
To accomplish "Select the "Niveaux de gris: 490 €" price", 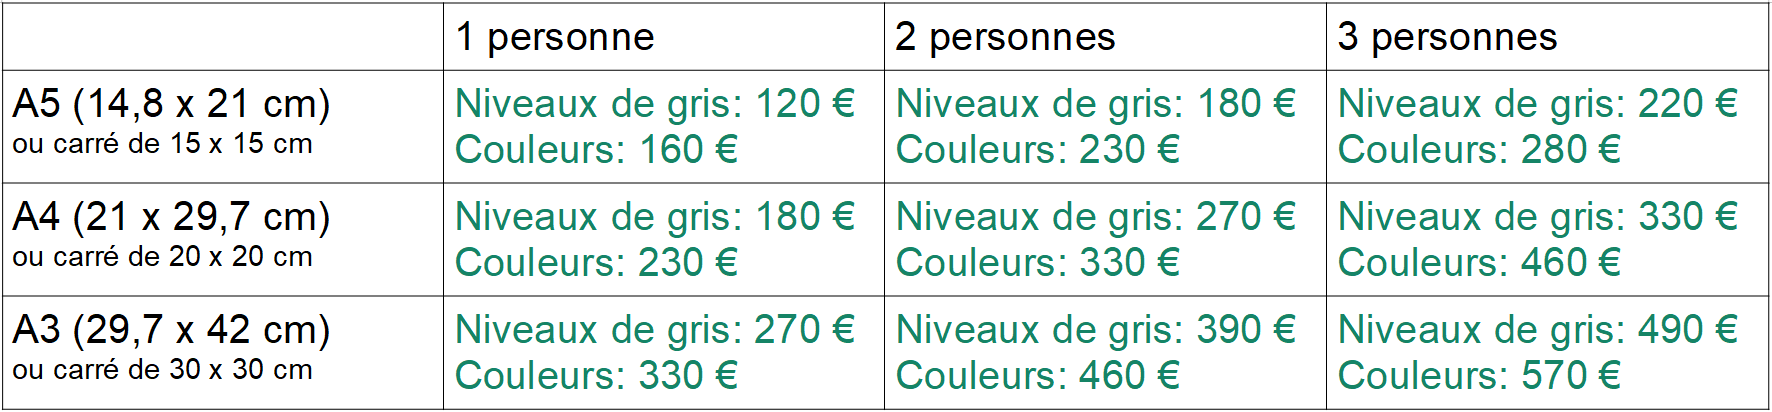I will [1538, 330].
